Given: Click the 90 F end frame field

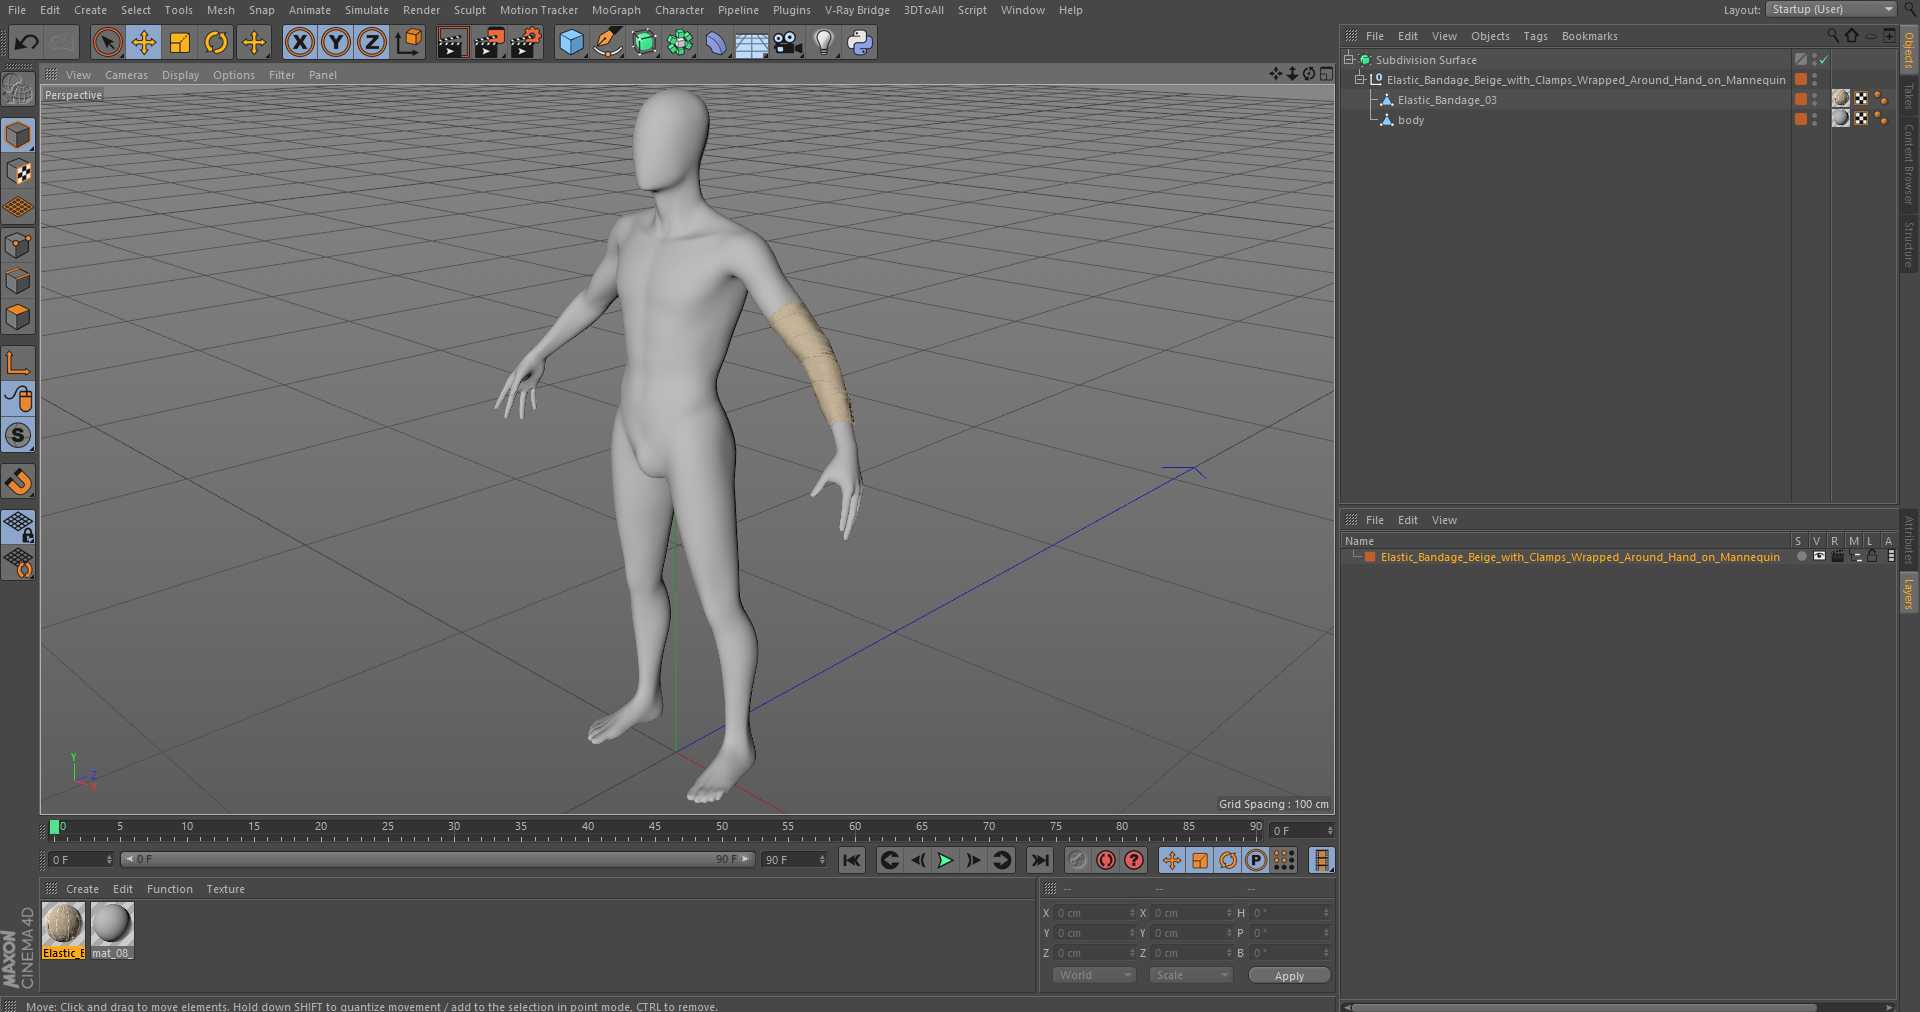Looking at the screenshot, I should click(x=795, y=860).
